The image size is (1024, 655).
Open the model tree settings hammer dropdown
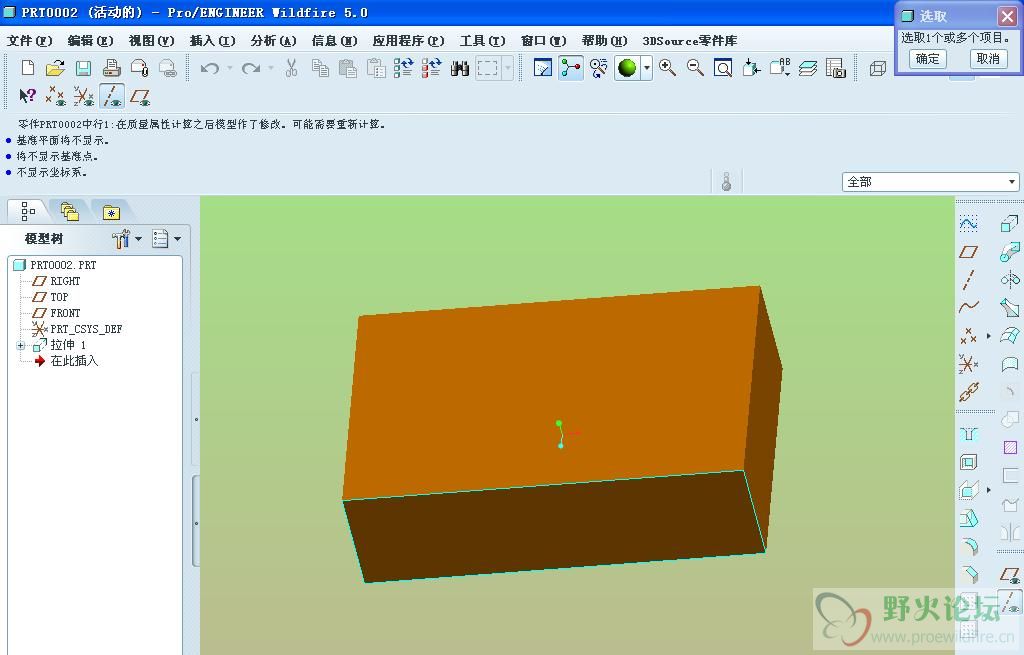click(x=127, y=239)
